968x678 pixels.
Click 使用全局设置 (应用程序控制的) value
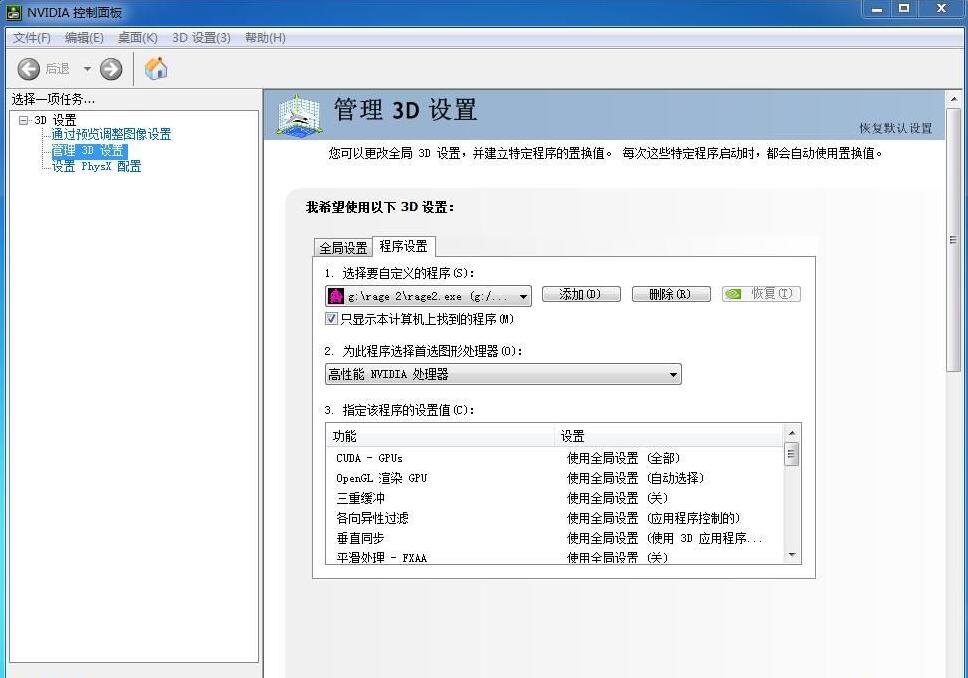tap(653, 518)
